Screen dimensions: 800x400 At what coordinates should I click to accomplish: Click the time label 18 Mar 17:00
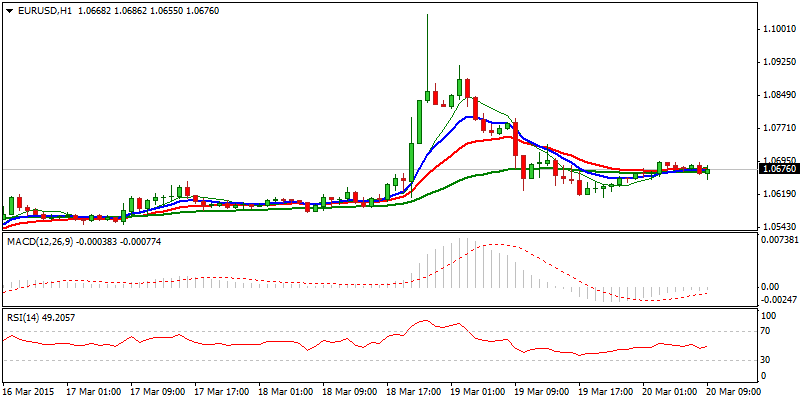(414, 390)
